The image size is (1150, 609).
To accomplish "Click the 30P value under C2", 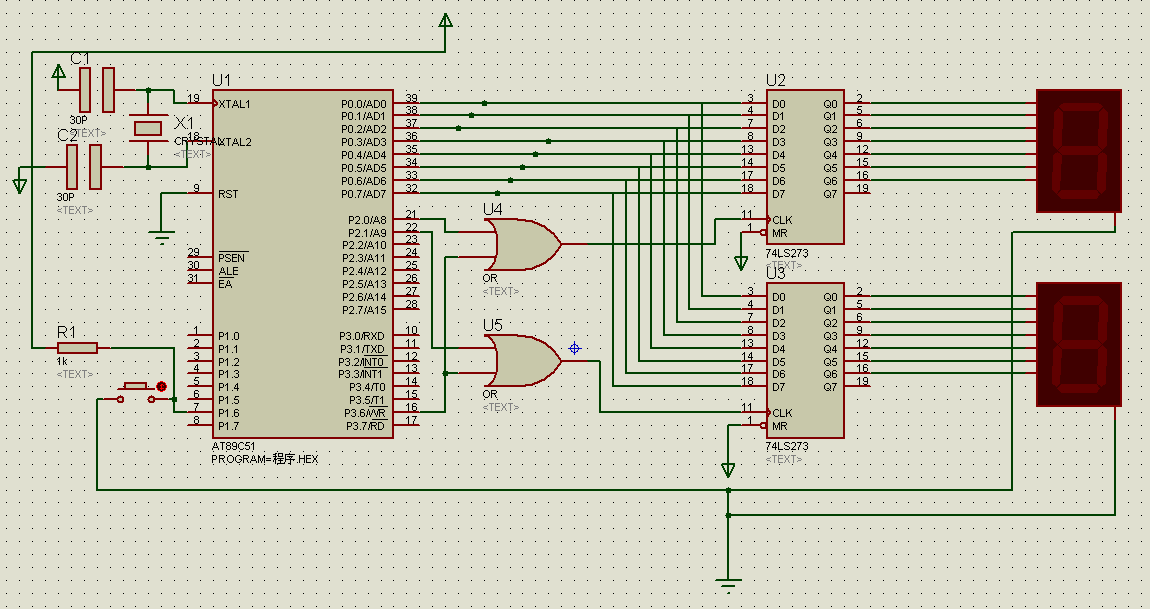I will (65, 197).
